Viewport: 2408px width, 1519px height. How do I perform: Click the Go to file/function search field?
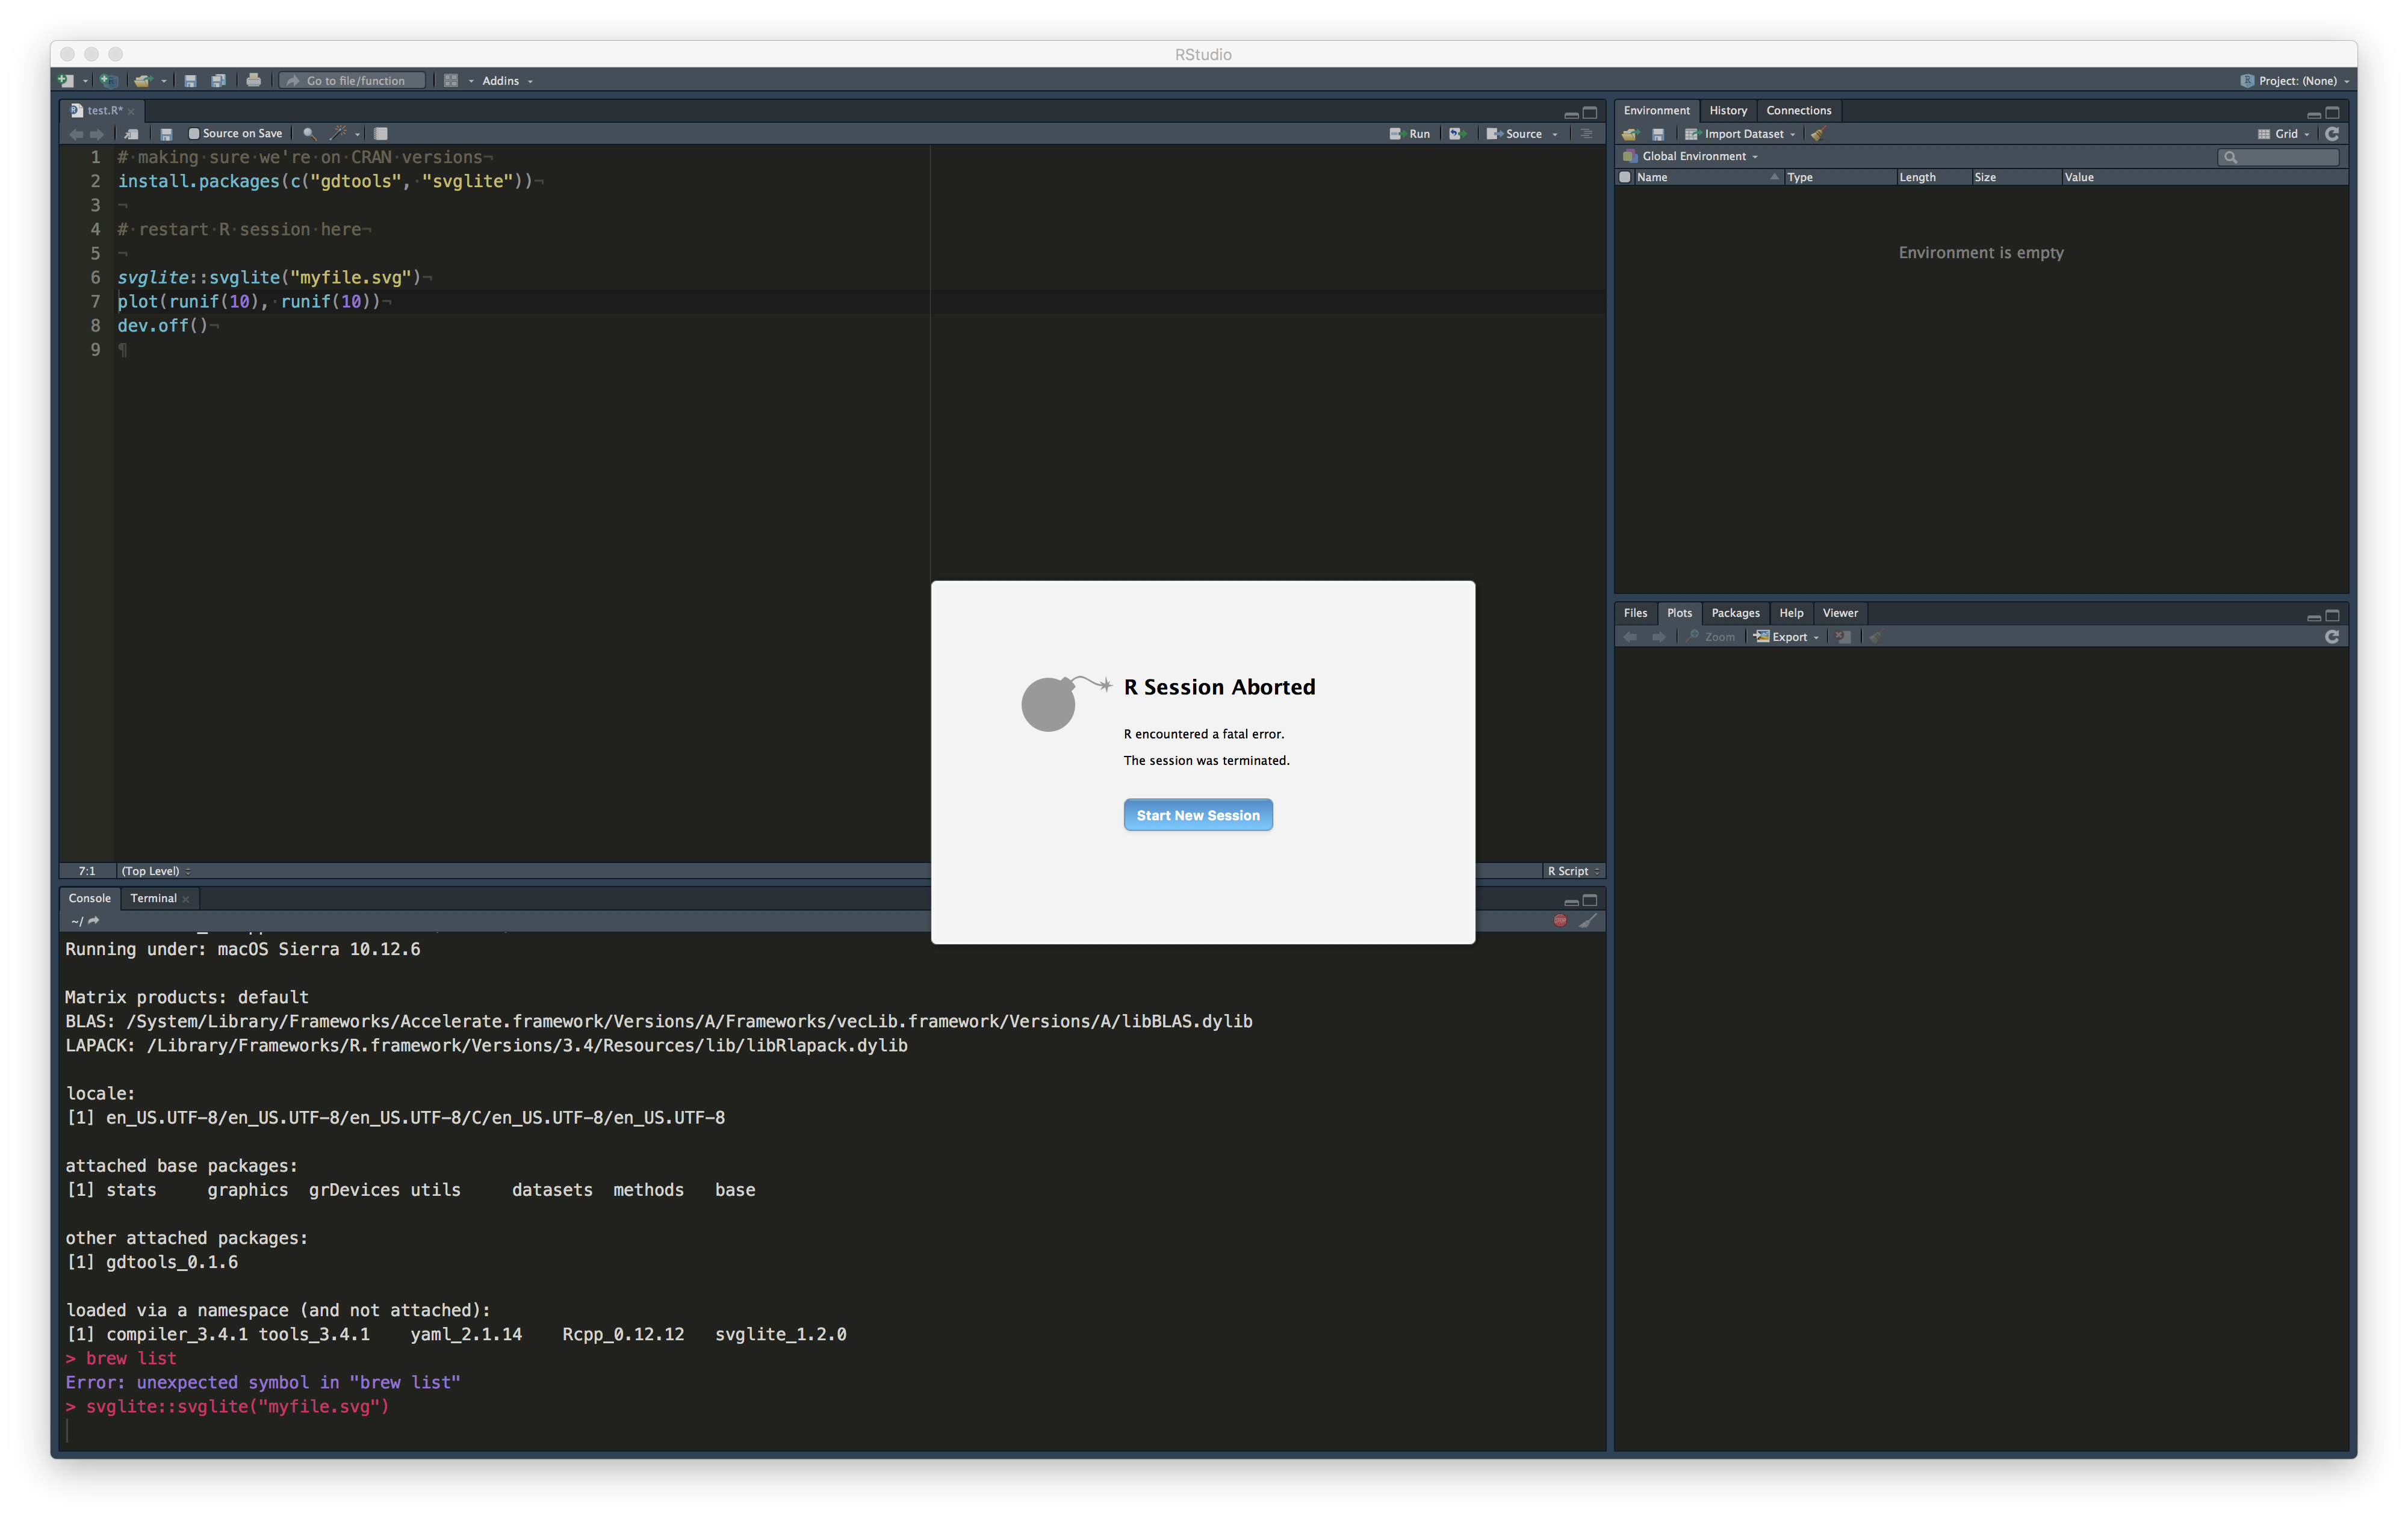click(352, 80)
